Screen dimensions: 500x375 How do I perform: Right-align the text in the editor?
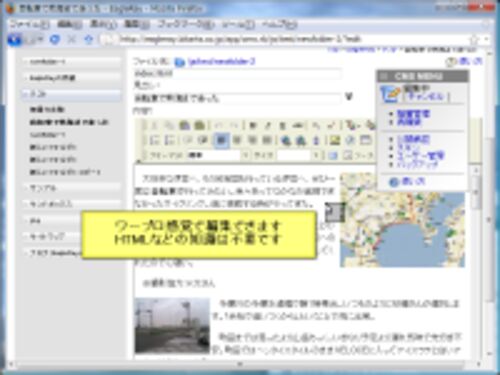[252, 140]
